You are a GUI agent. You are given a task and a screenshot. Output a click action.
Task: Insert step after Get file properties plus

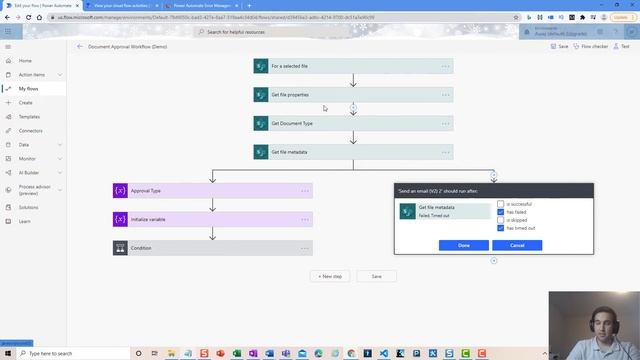coord(353,108)
